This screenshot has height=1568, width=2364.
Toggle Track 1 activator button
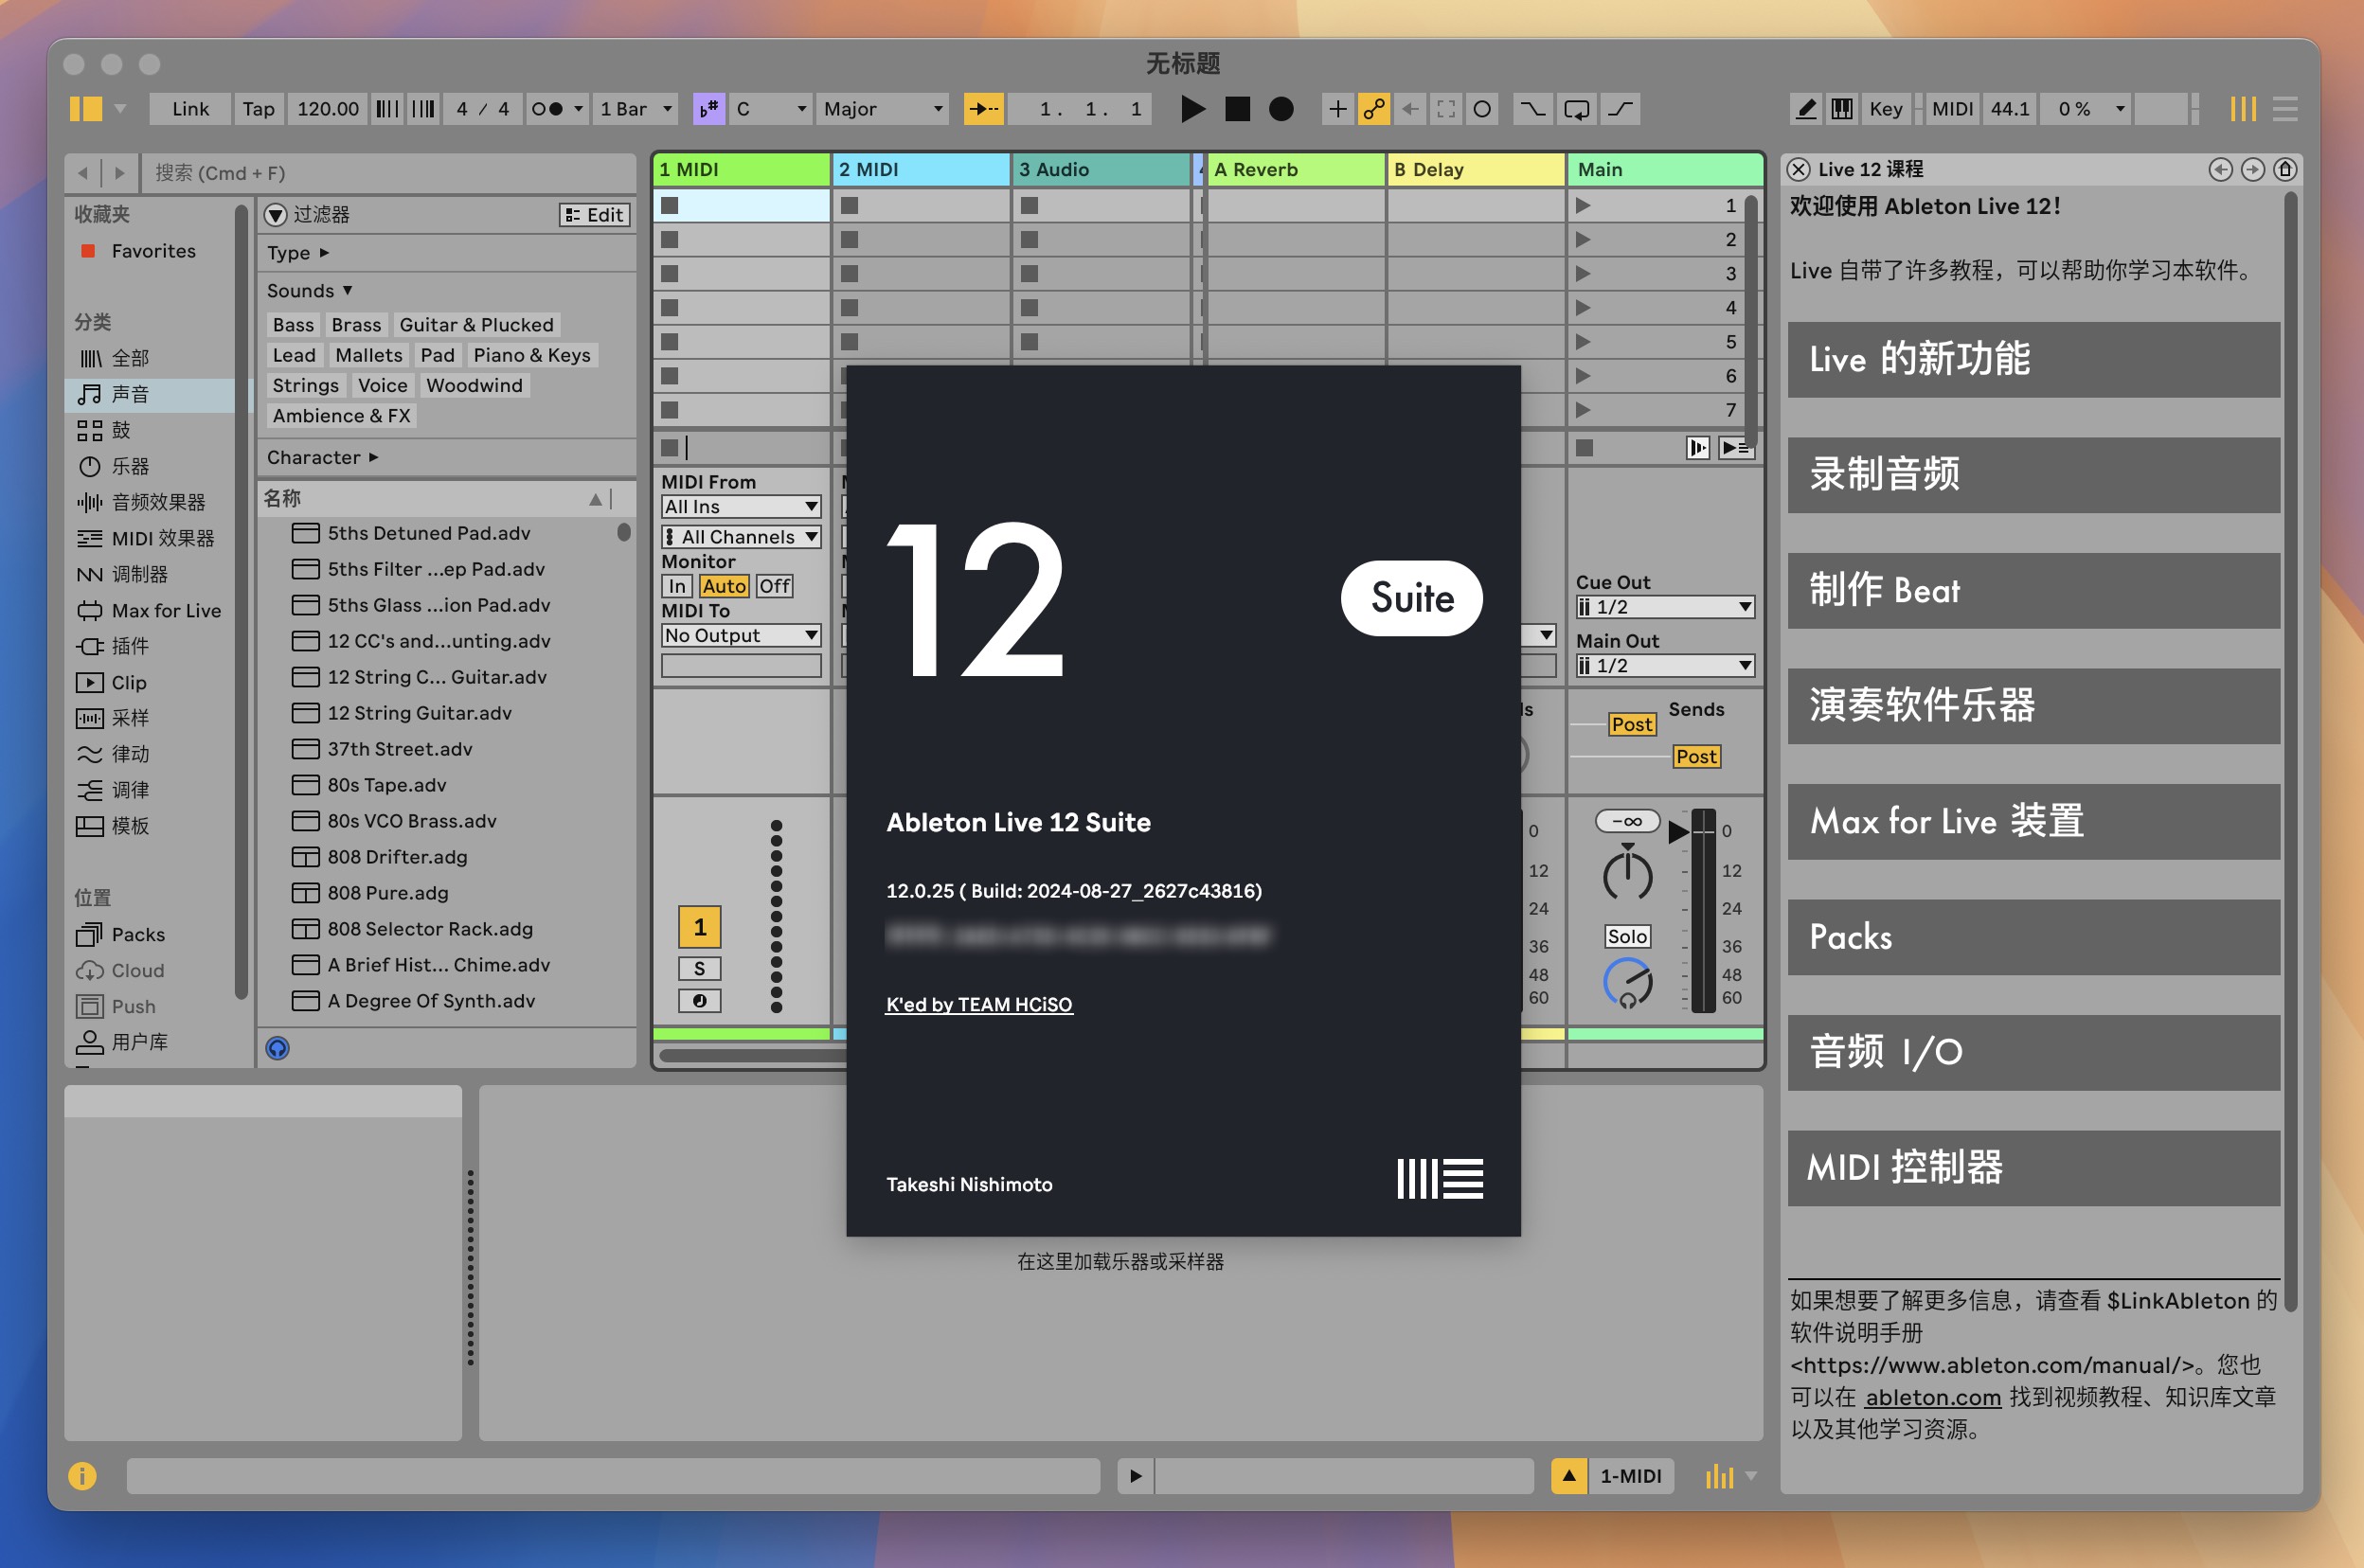click(700, 928)
